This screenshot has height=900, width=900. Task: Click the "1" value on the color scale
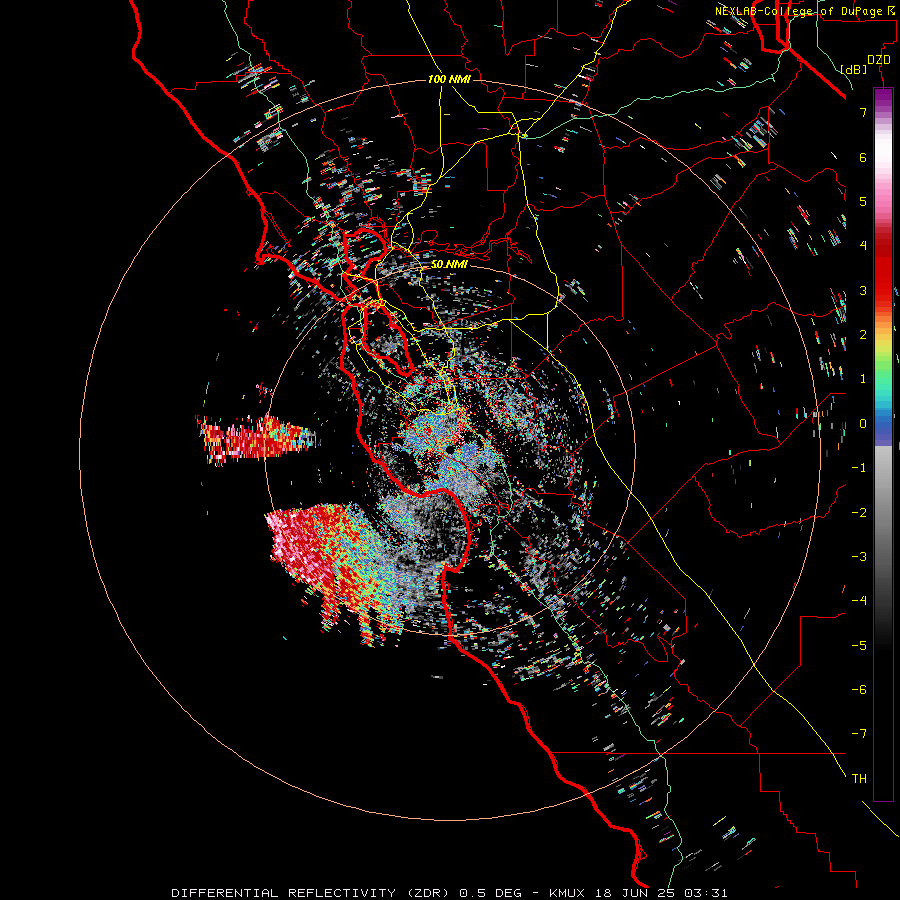(x=863, y=379)
